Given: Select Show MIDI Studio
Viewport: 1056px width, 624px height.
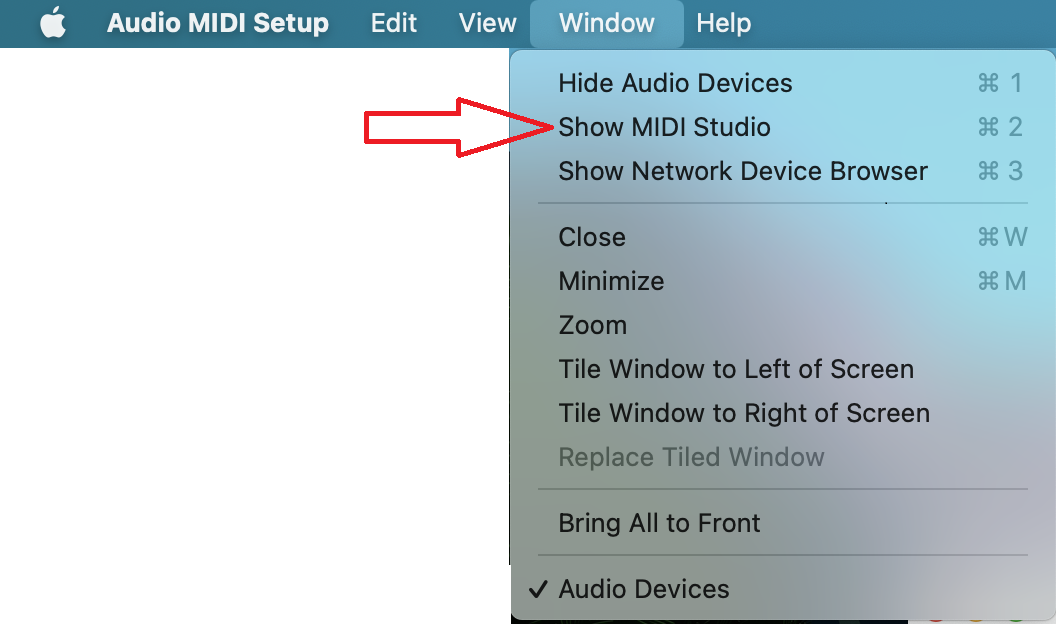Looking at the screenshot, I should [783, 127].
